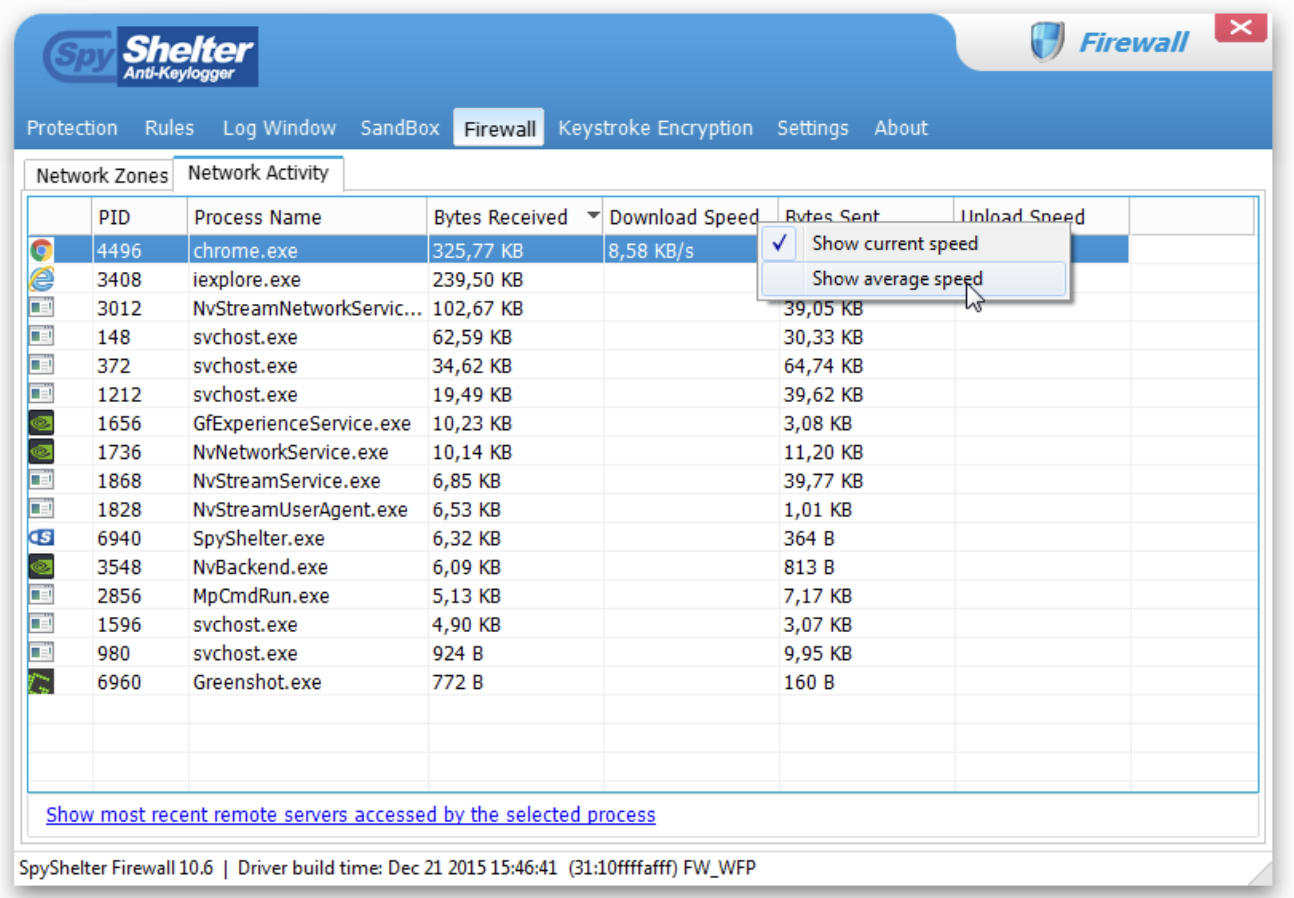Click the icon beside PID 372 svchost.exe

41,366
